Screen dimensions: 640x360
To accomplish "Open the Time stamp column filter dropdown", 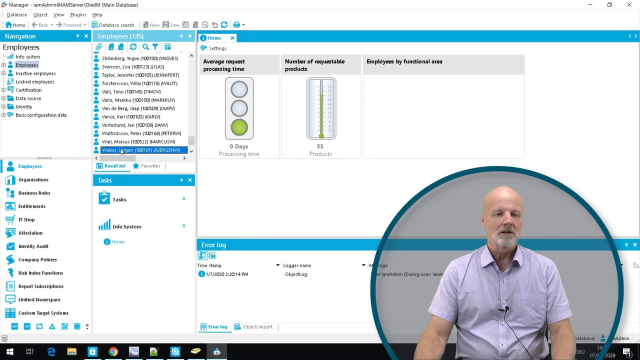I will point(278,265).
